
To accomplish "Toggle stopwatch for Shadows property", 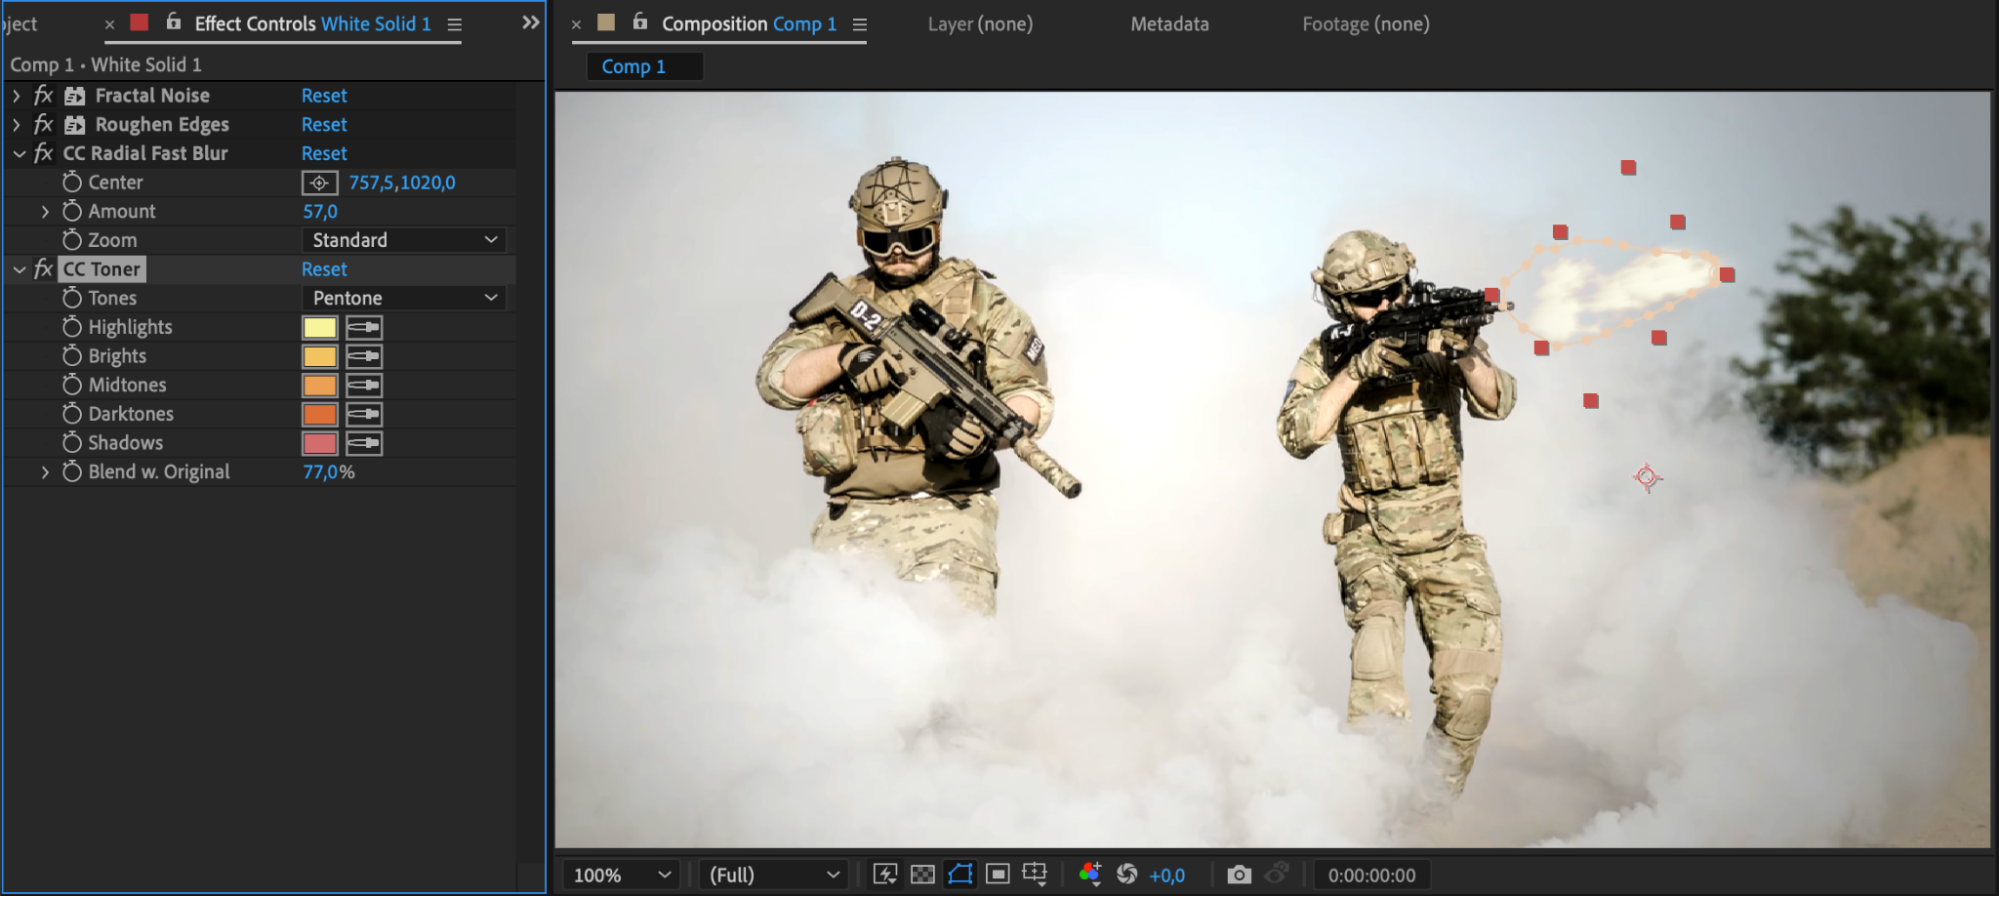I will (x=72, y=443).
